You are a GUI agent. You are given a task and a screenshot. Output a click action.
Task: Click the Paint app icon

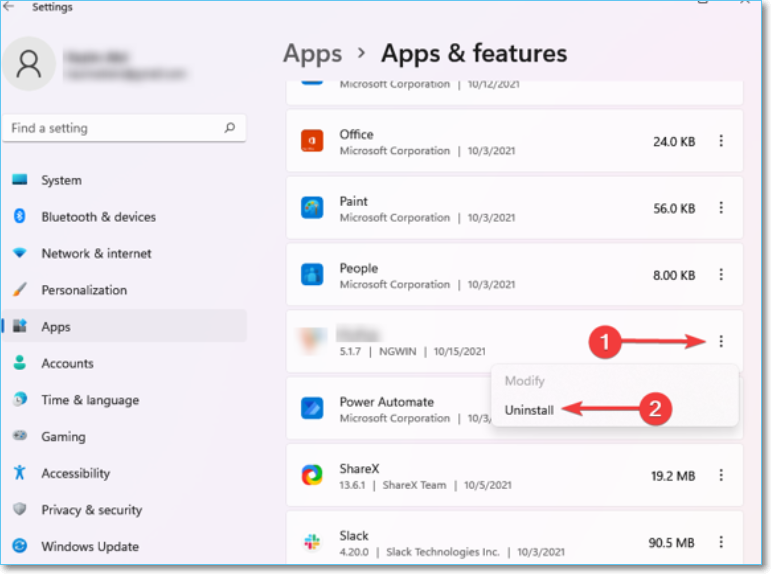312,208
